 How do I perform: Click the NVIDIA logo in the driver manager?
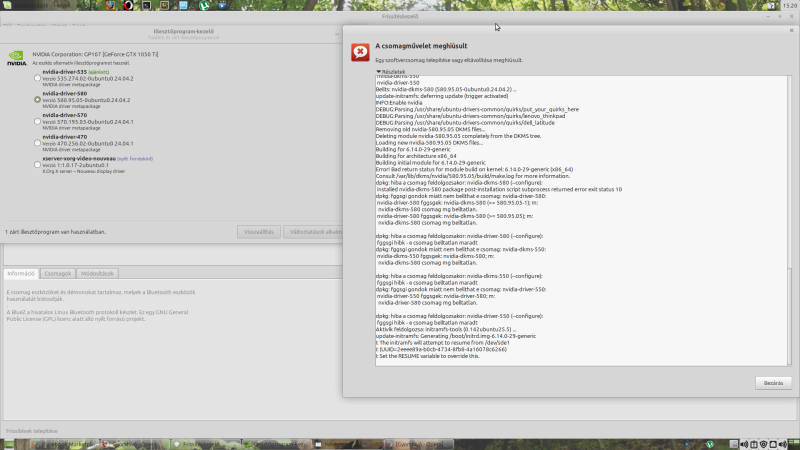point(16,58)
